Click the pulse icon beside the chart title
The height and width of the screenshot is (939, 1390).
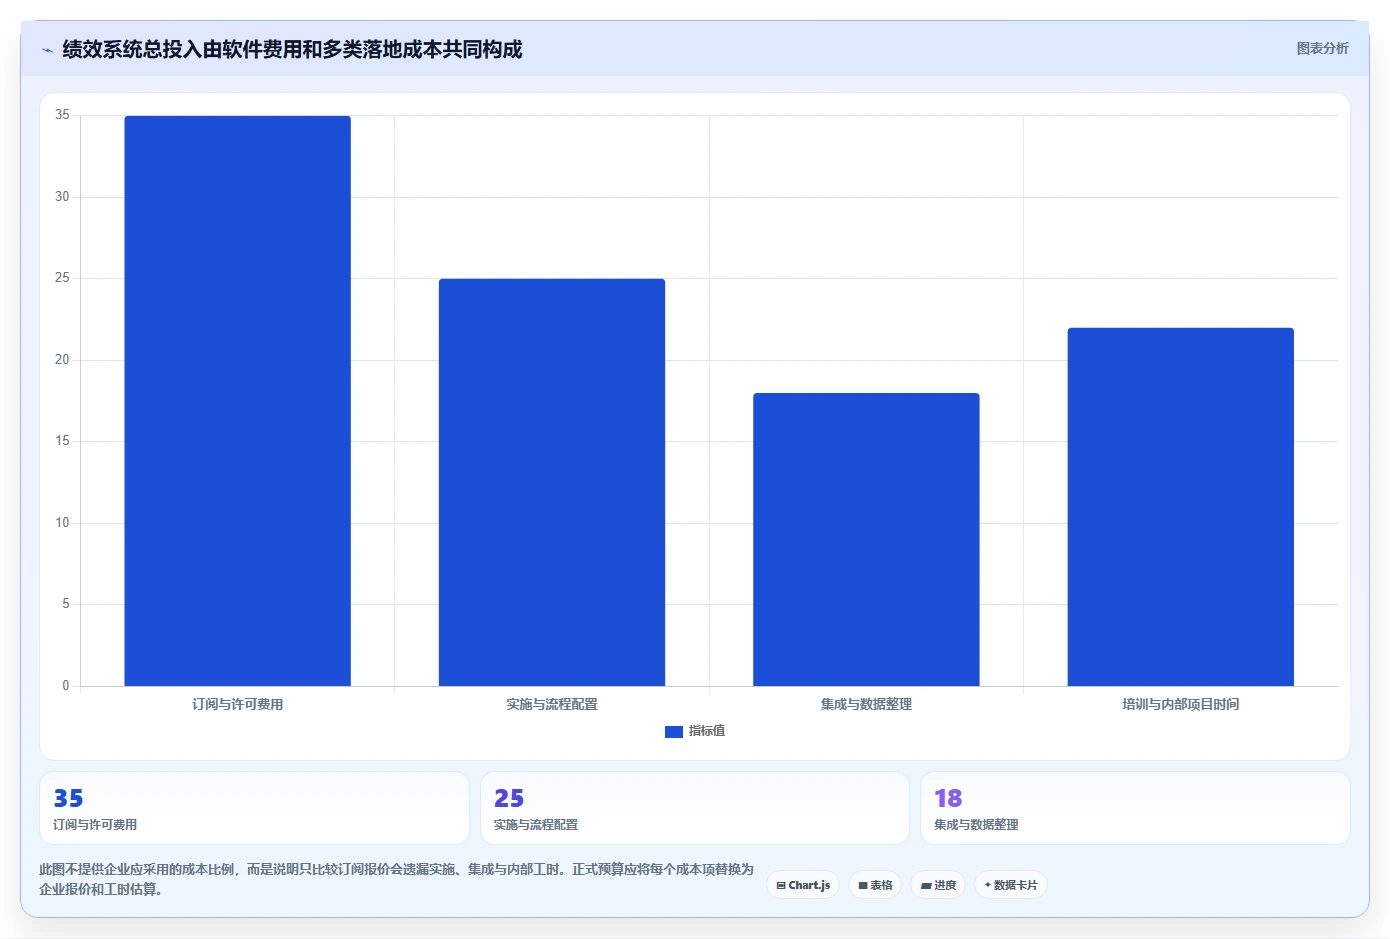[47, 50]
